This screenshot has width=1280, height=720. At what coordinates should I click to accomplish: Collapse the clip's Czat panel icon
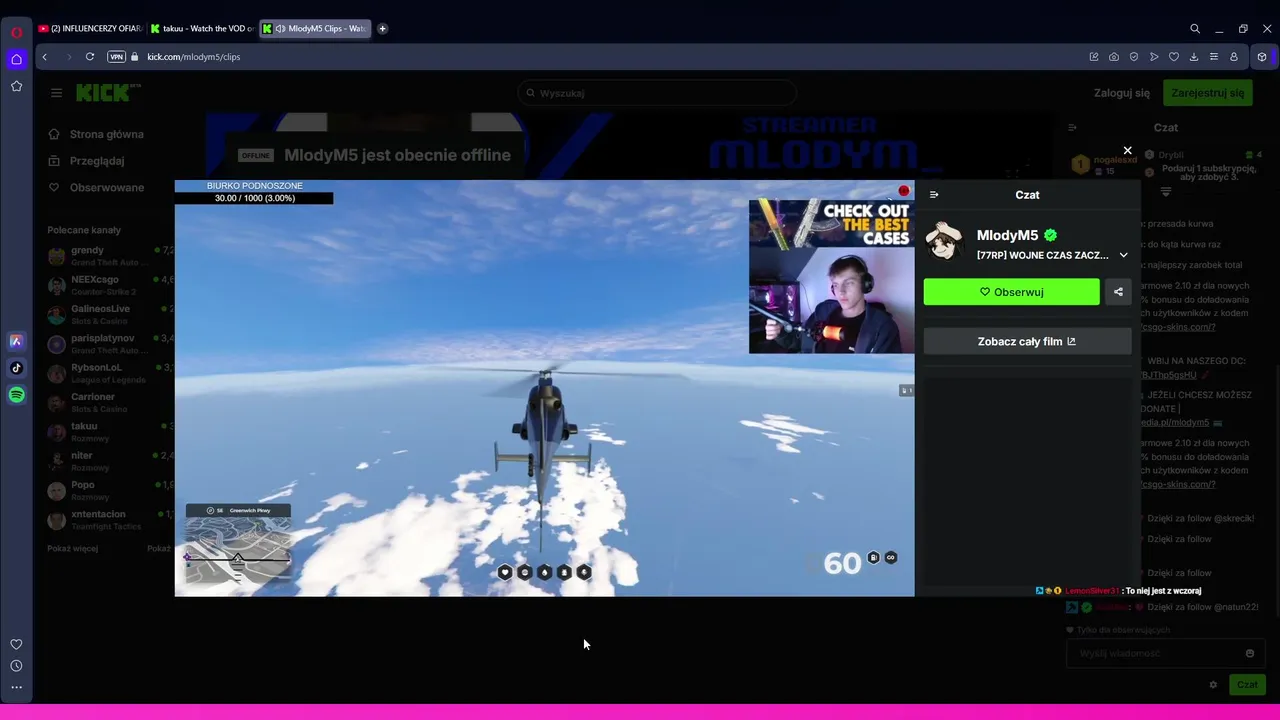(934, 195)
